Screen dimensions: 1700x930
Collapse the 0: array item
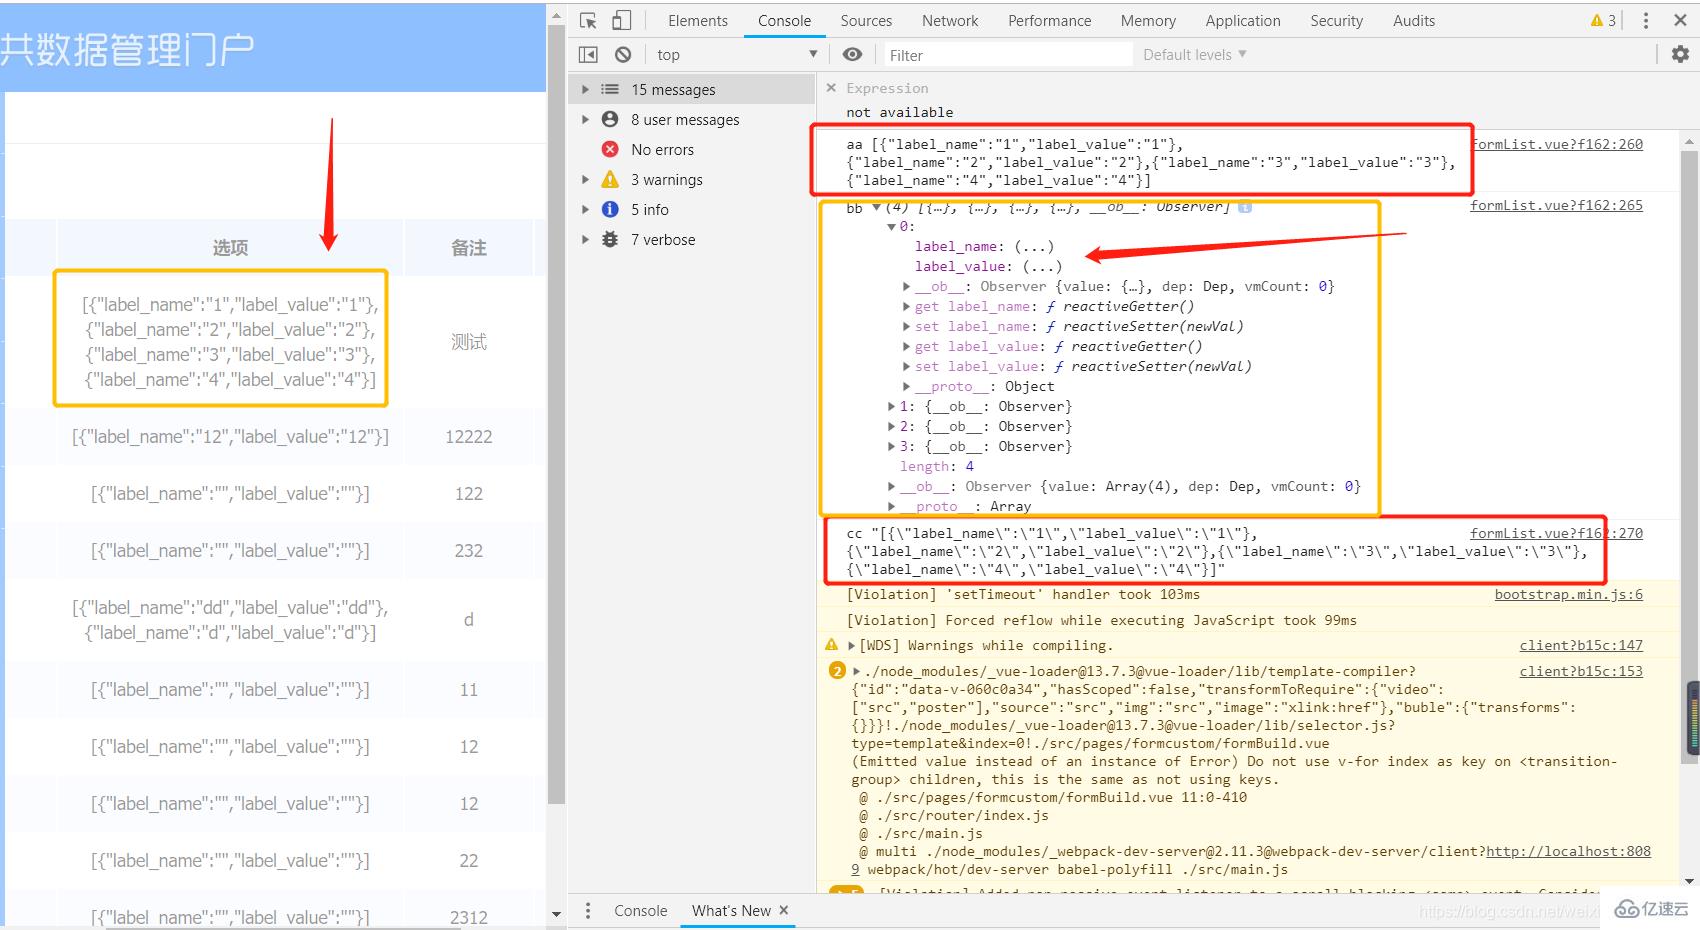click(892, 227)
